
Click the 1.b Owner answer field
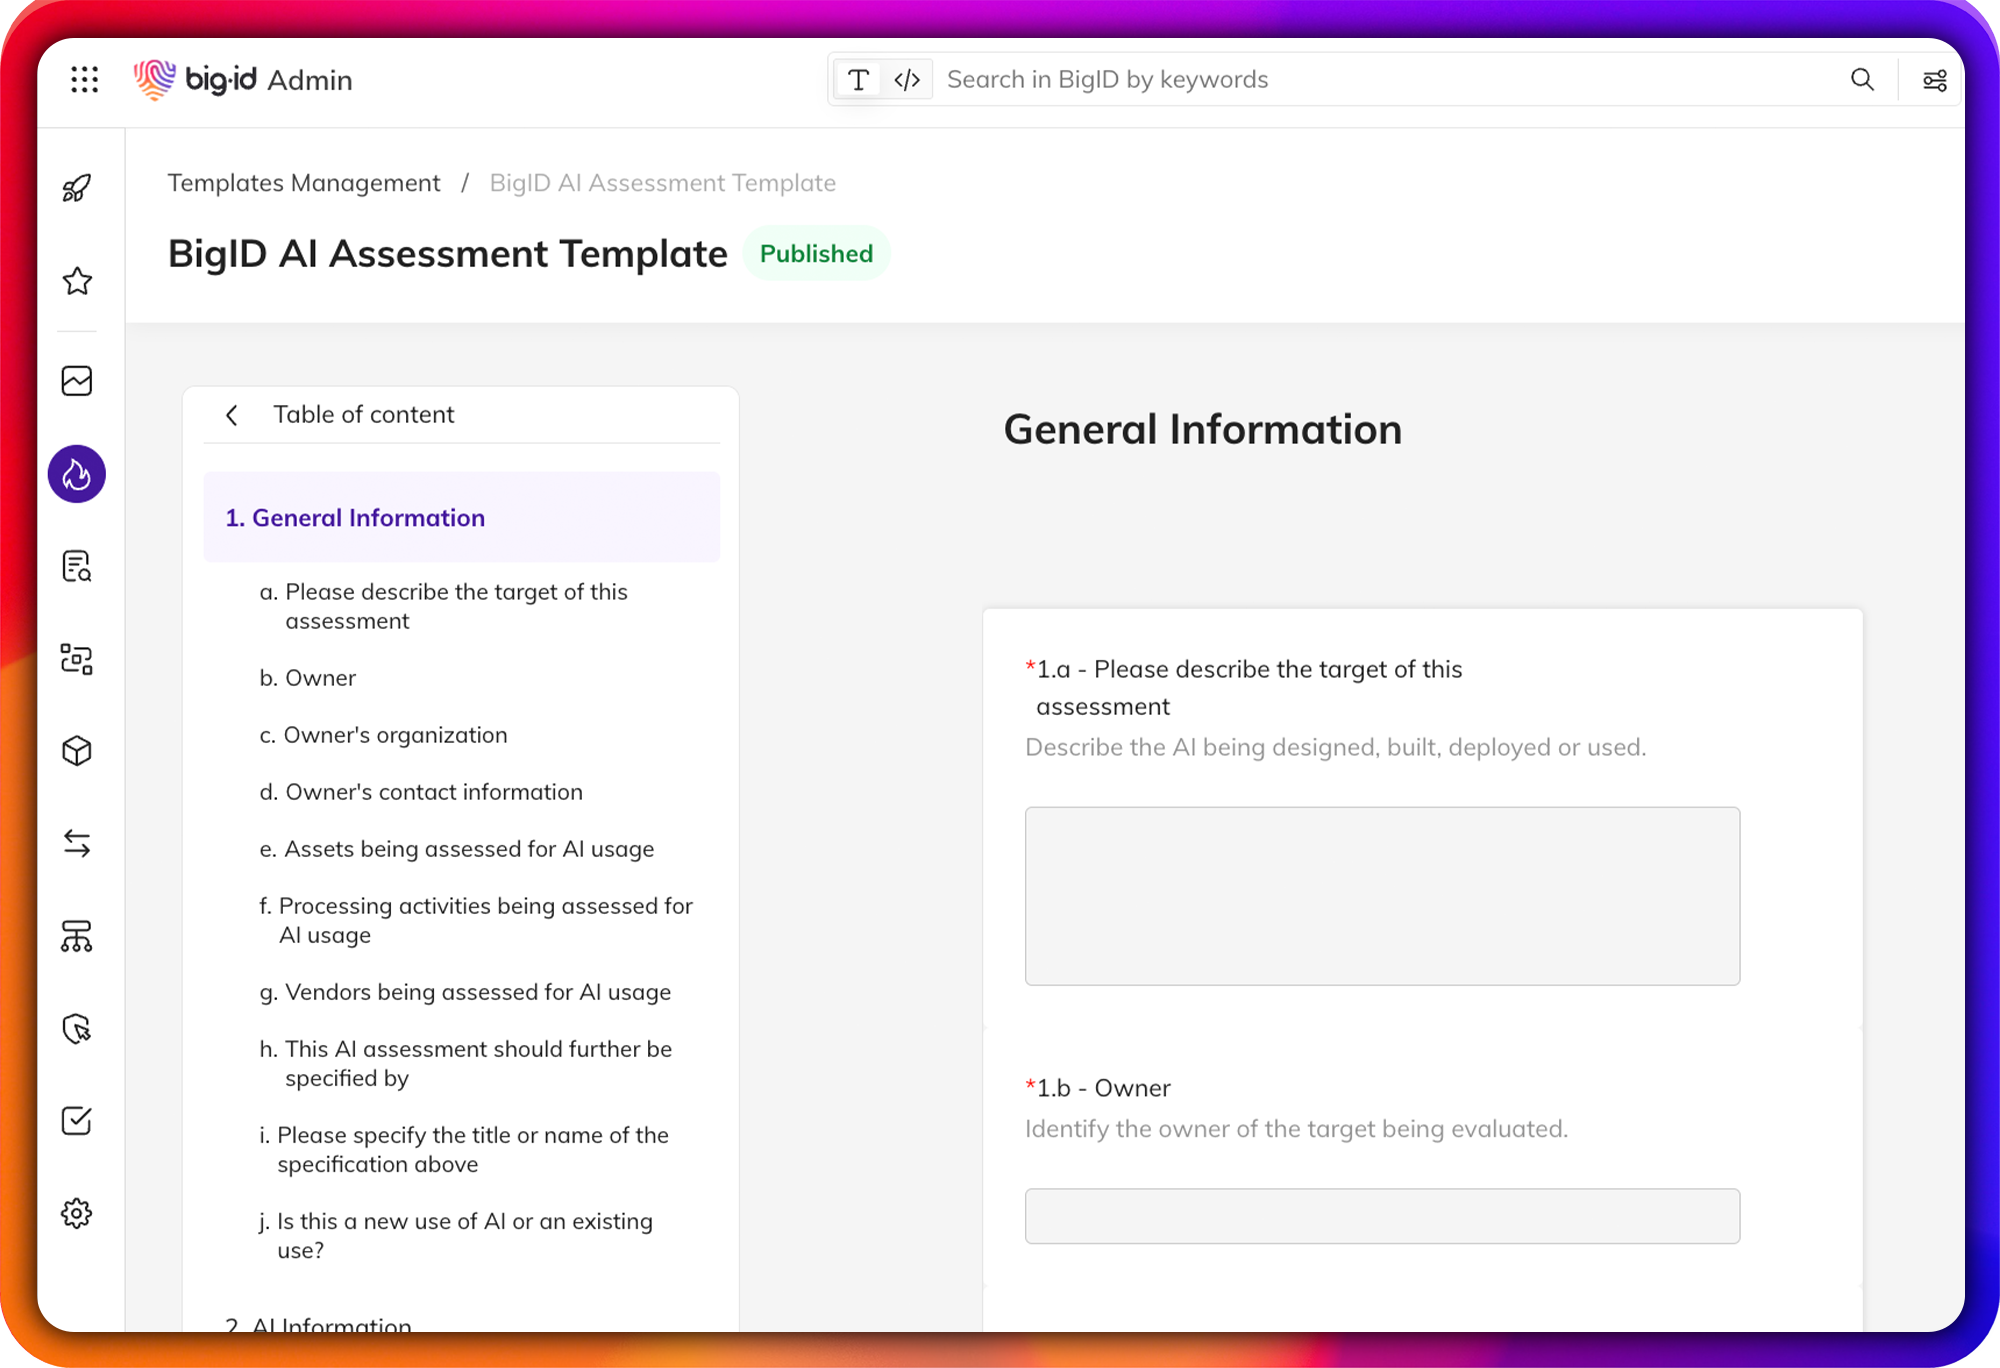(x=1381, y=1216)
